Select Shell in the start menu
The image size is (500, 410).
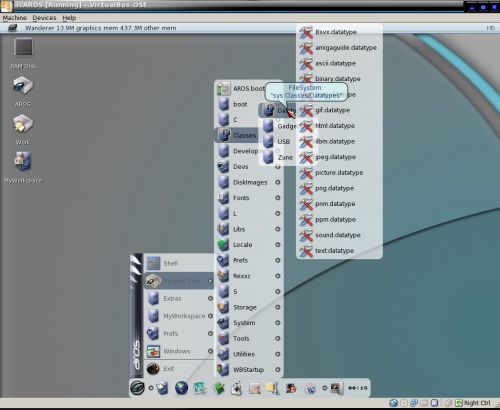tap(179, 263)
